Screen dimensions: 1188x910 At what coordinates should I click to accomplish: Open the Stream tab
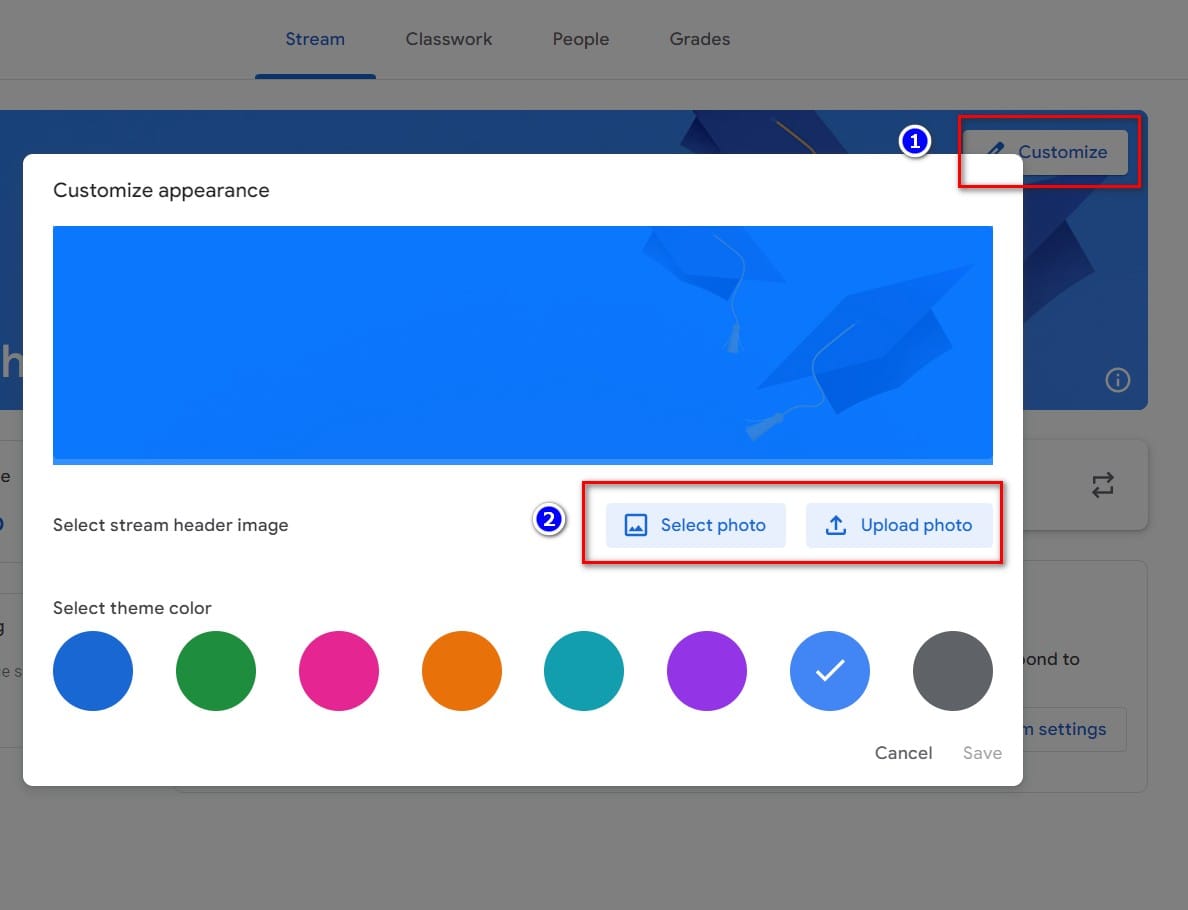click(315, 40)
